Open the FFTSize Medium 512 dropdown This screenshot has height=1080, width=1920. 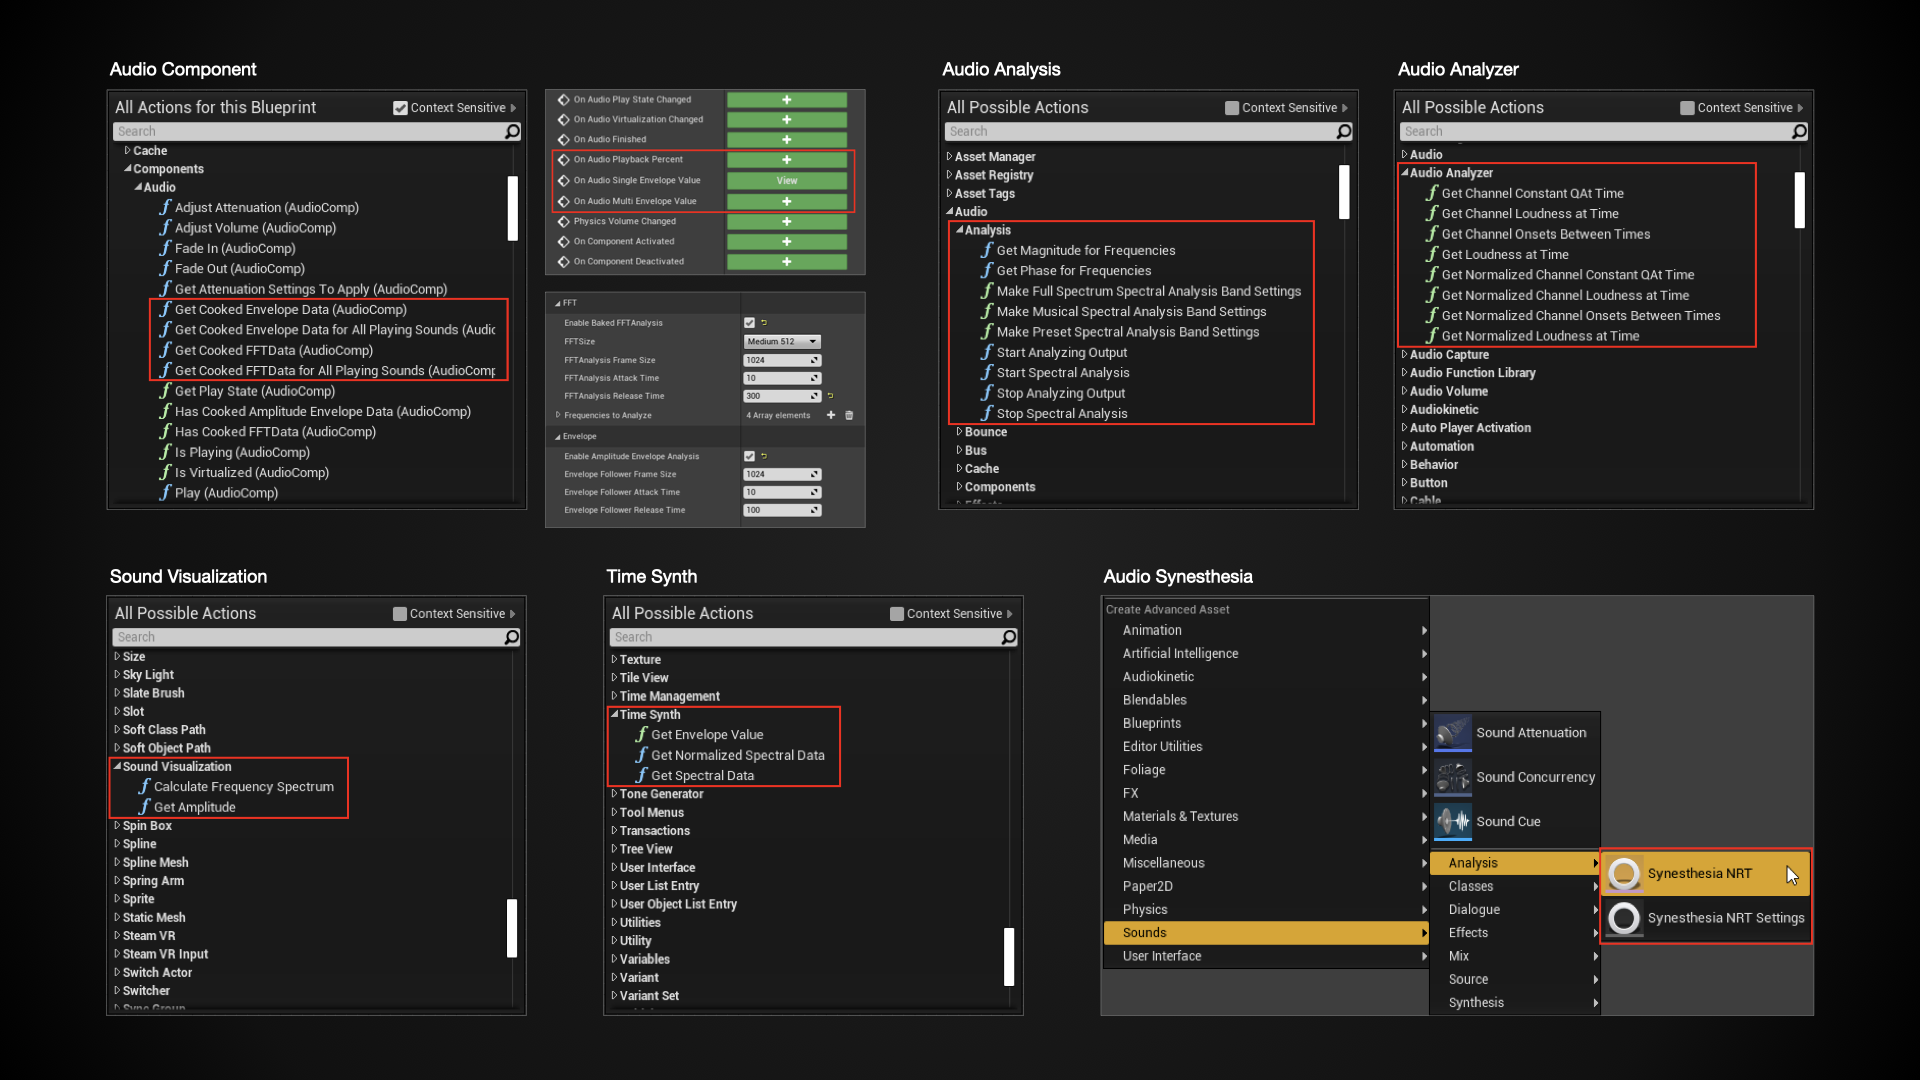(x=782, y=342)
